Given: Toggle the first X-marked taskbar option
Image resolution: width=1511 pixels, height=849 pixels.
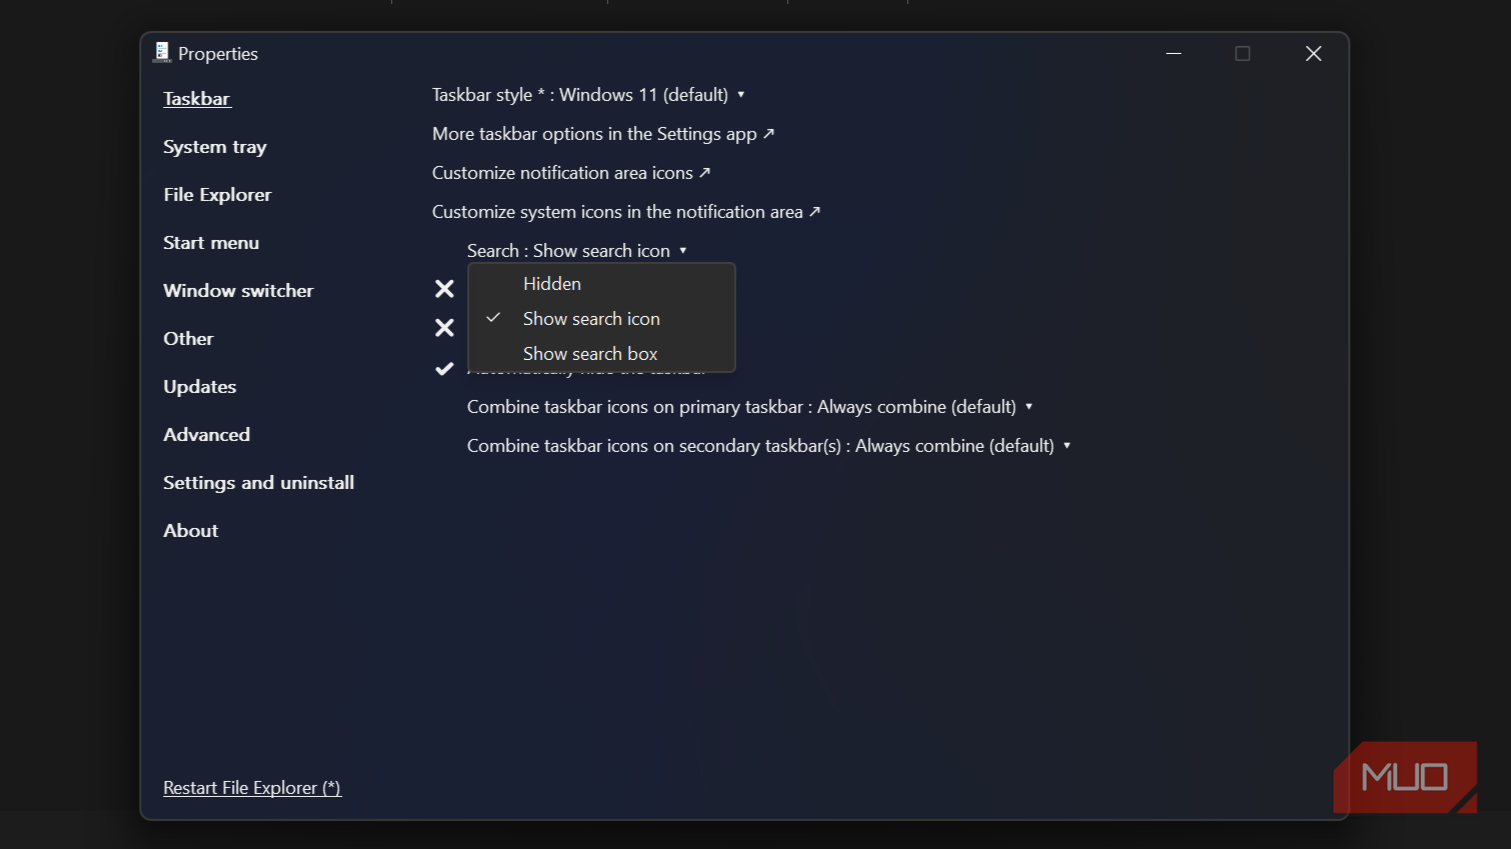Looking at the screenshot, I should pyautogui.click(x=445, y=289).
